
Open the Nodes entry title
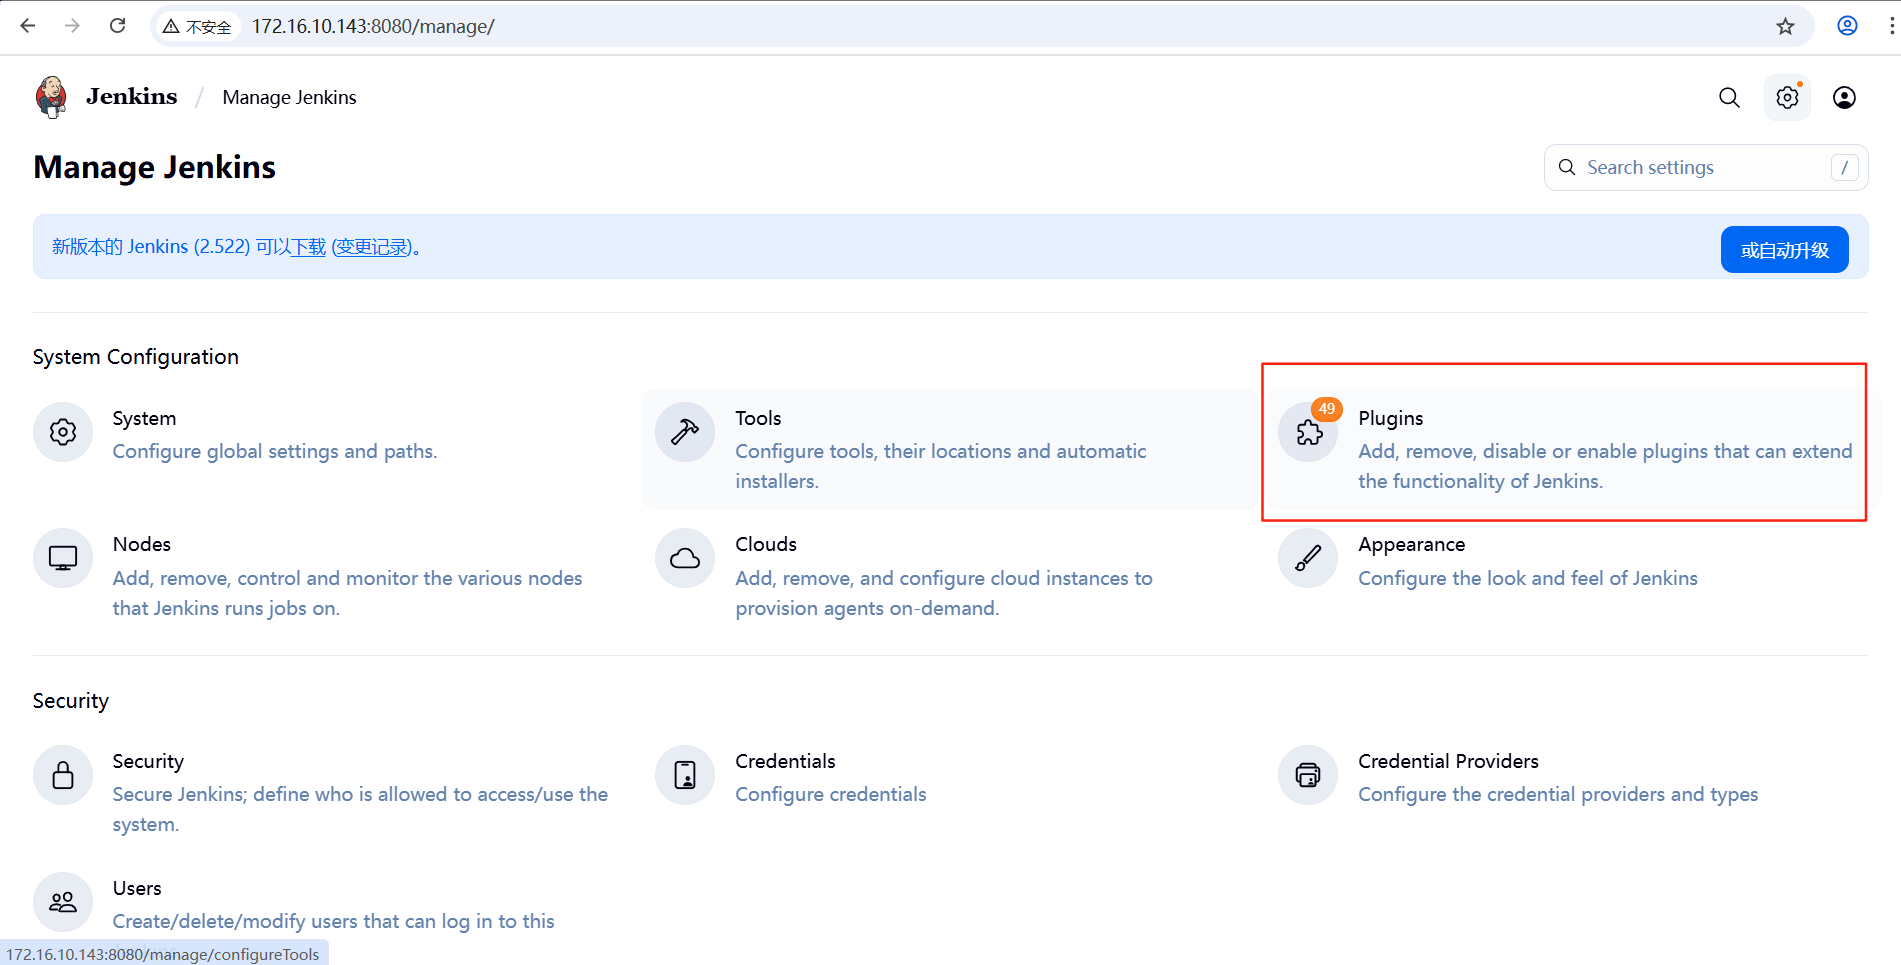[x=141, y=544]
